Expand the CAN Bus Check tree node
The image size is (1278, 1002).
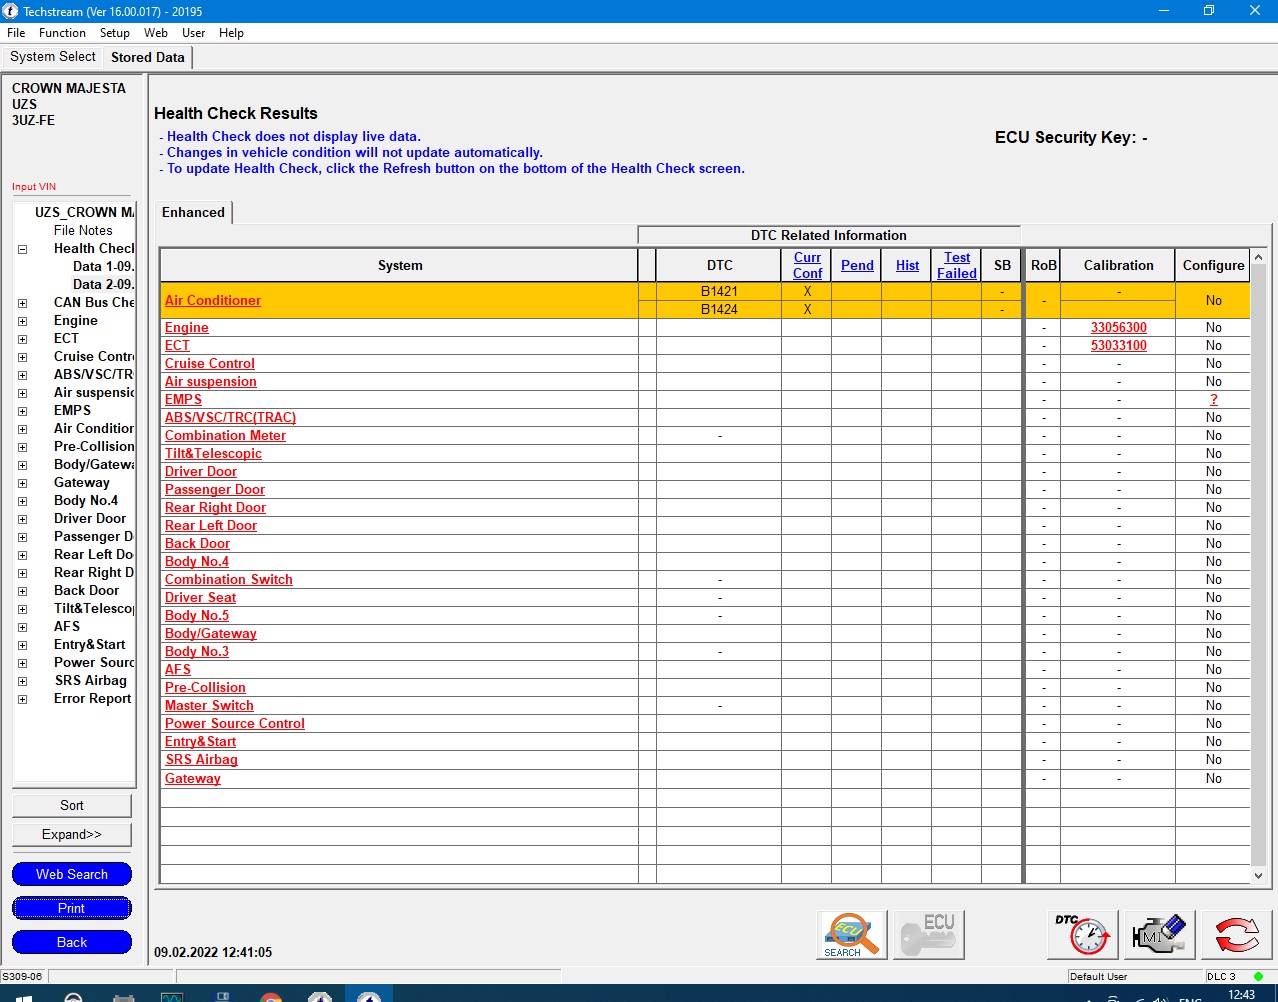(x=22, y=303)
